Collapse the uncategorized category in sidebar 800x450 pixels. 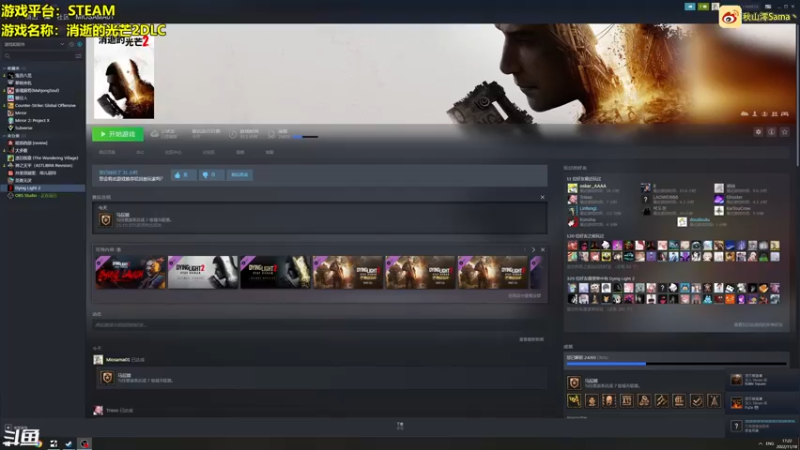(x=4, y=136)
